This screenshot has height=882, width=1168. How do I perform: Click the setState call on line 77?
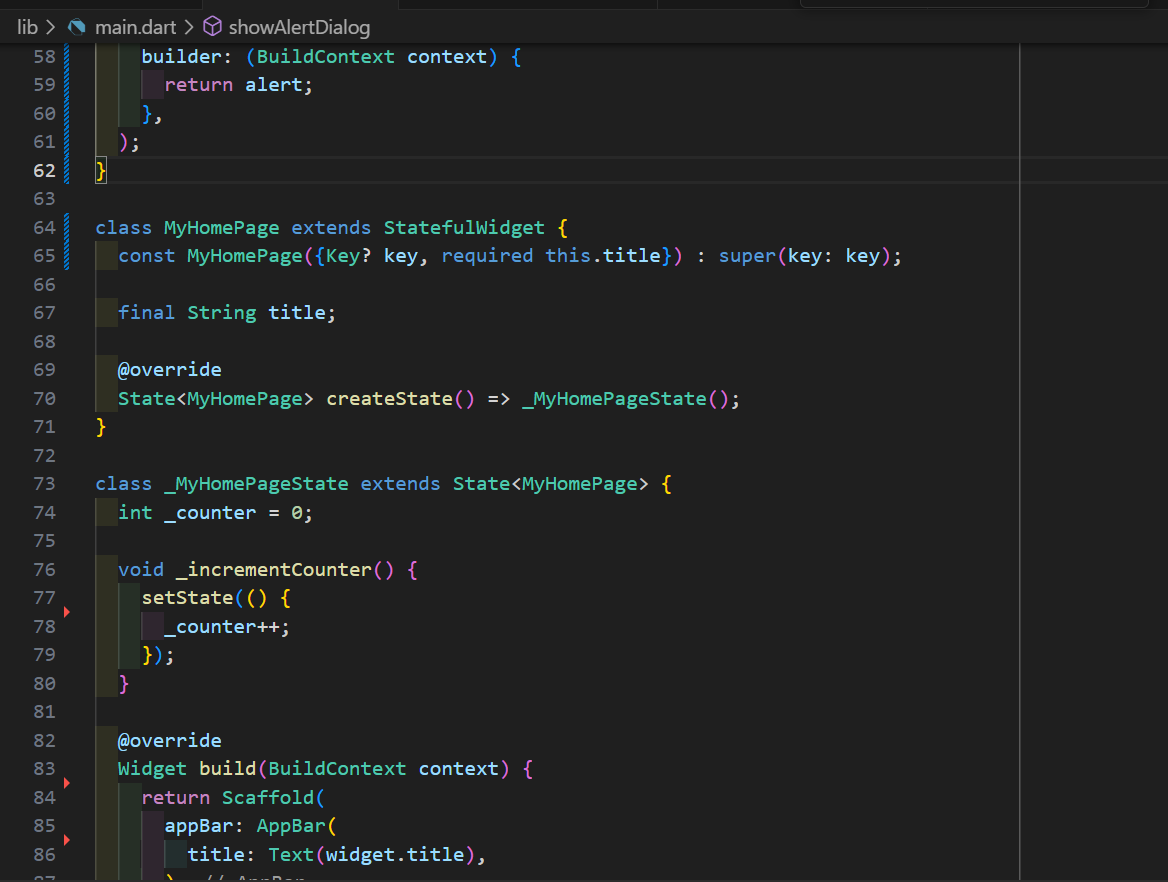coord(186,597)
